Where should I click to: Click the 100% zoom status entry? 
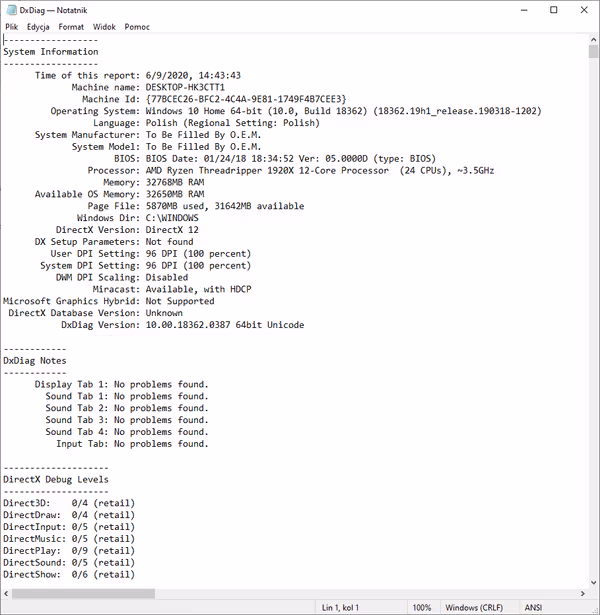pyautogui.click(x=422, y=608)
